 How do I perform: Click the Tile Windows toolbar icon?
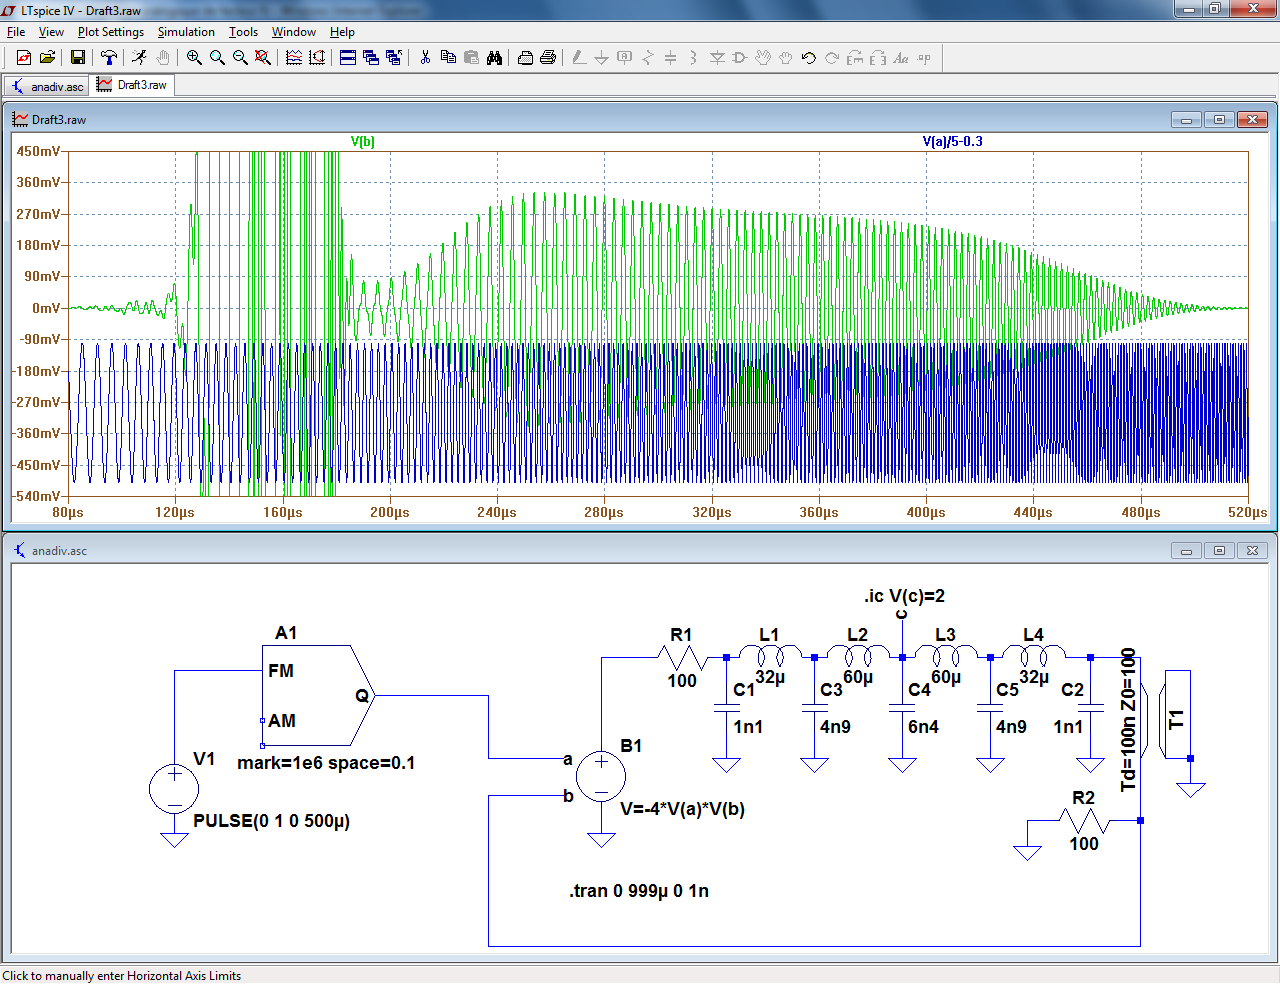348,58
